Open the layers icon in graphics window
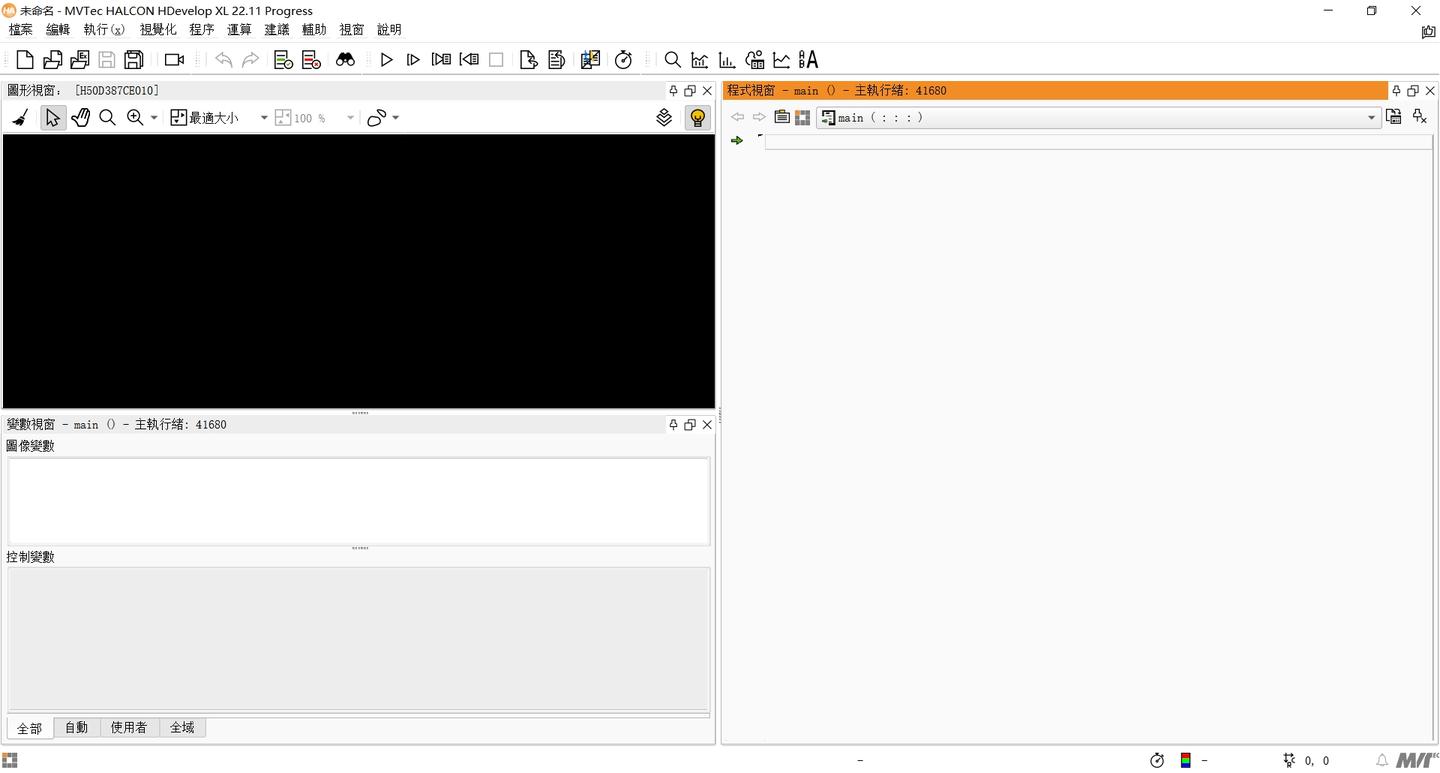 pyautogui.click(x=664, y=118)
